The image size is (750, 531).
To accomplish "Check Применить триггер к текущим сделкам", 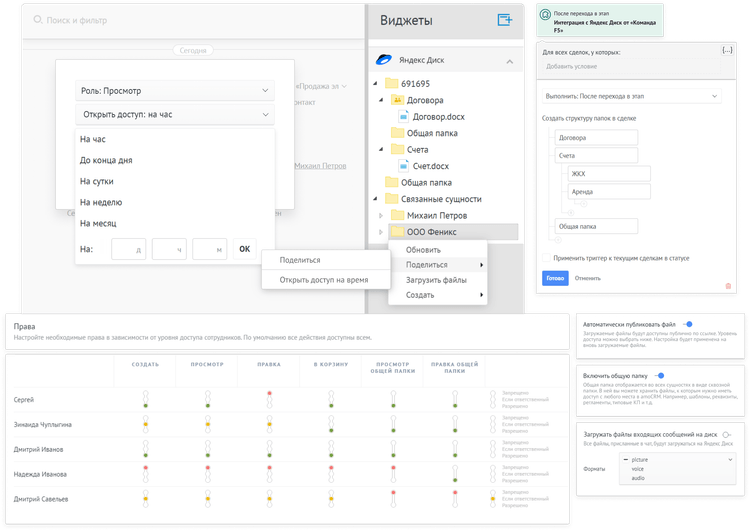I will click(547, 257).
